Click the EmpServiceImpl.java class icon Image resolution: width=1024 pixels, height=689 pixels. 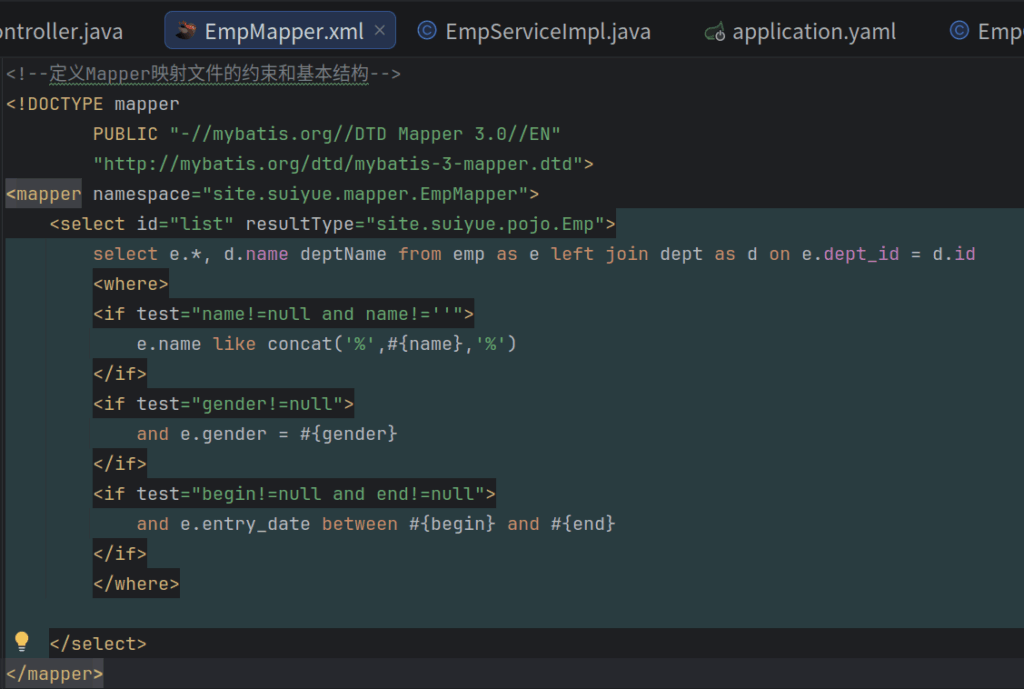click(x=426, y=31)
